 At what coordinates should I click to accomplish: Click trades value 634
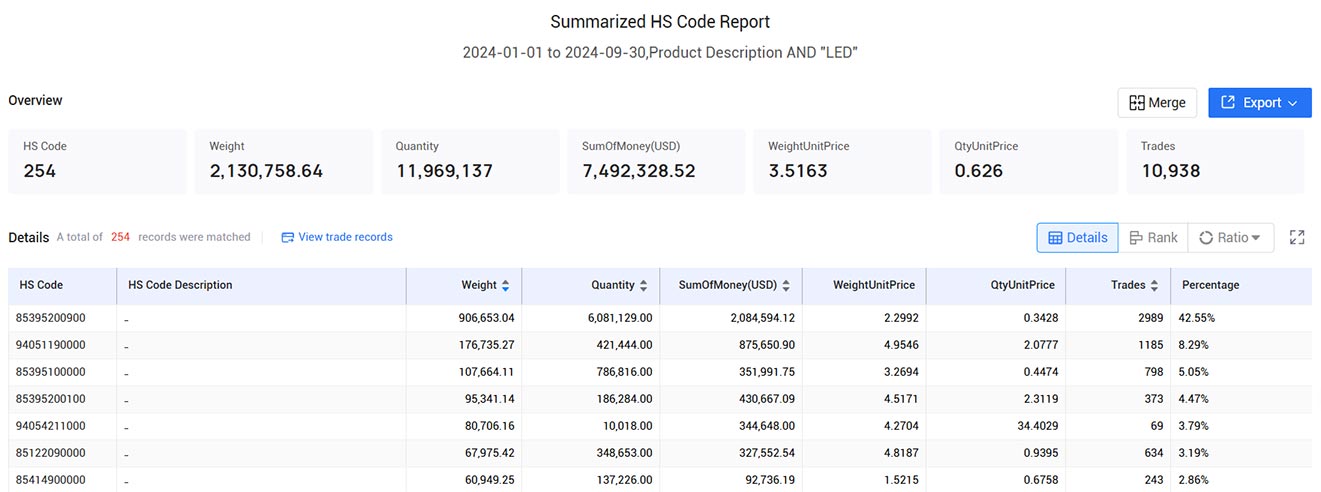click(1154, 453)
